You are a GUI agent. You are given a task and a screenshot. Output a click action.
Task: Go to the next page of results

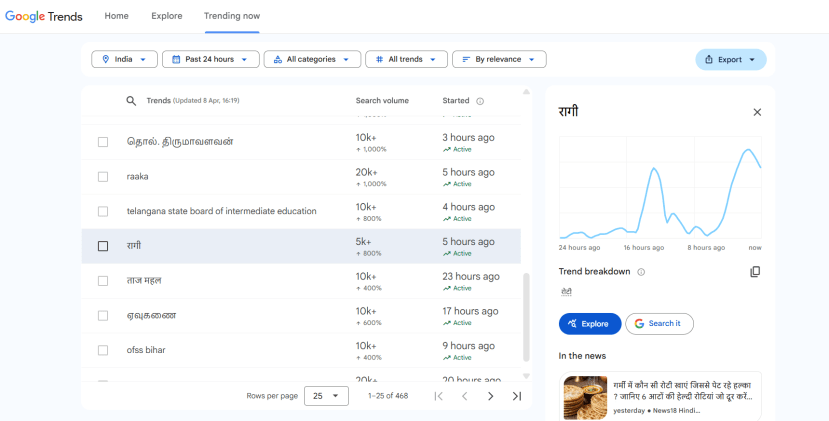click(490, 396)
